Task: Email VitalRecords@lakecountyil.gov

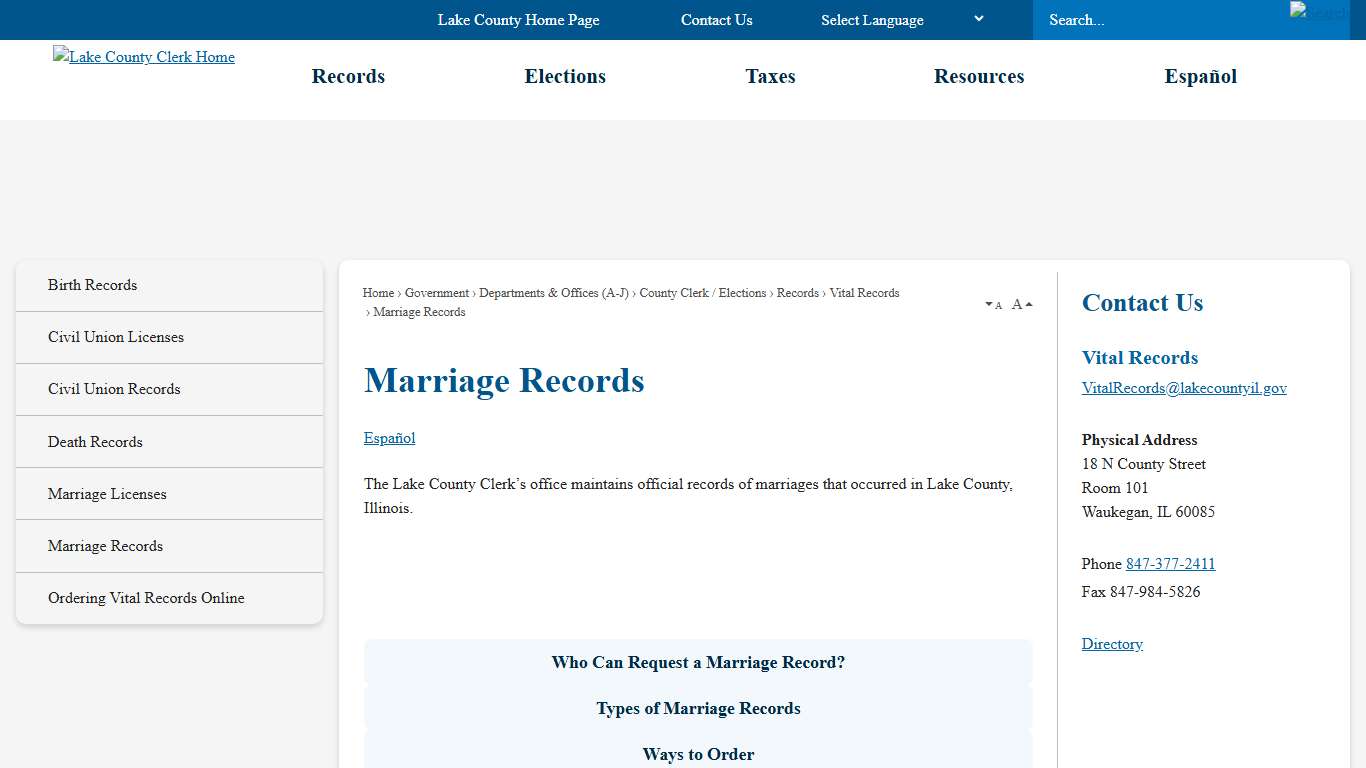Action: click(x=1184, y=388)
